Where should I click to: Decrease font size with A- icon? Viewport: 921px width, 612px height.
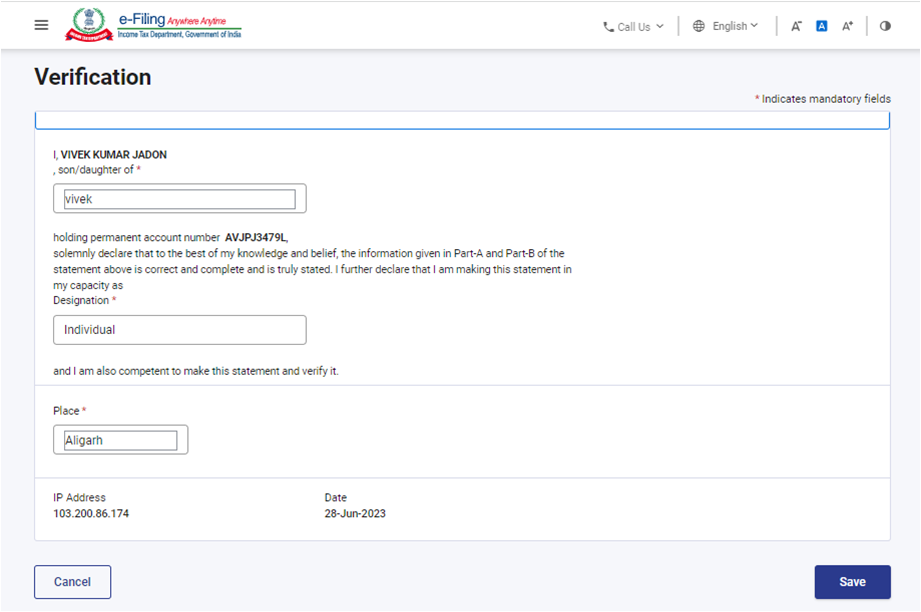click(x=796, y=26)
